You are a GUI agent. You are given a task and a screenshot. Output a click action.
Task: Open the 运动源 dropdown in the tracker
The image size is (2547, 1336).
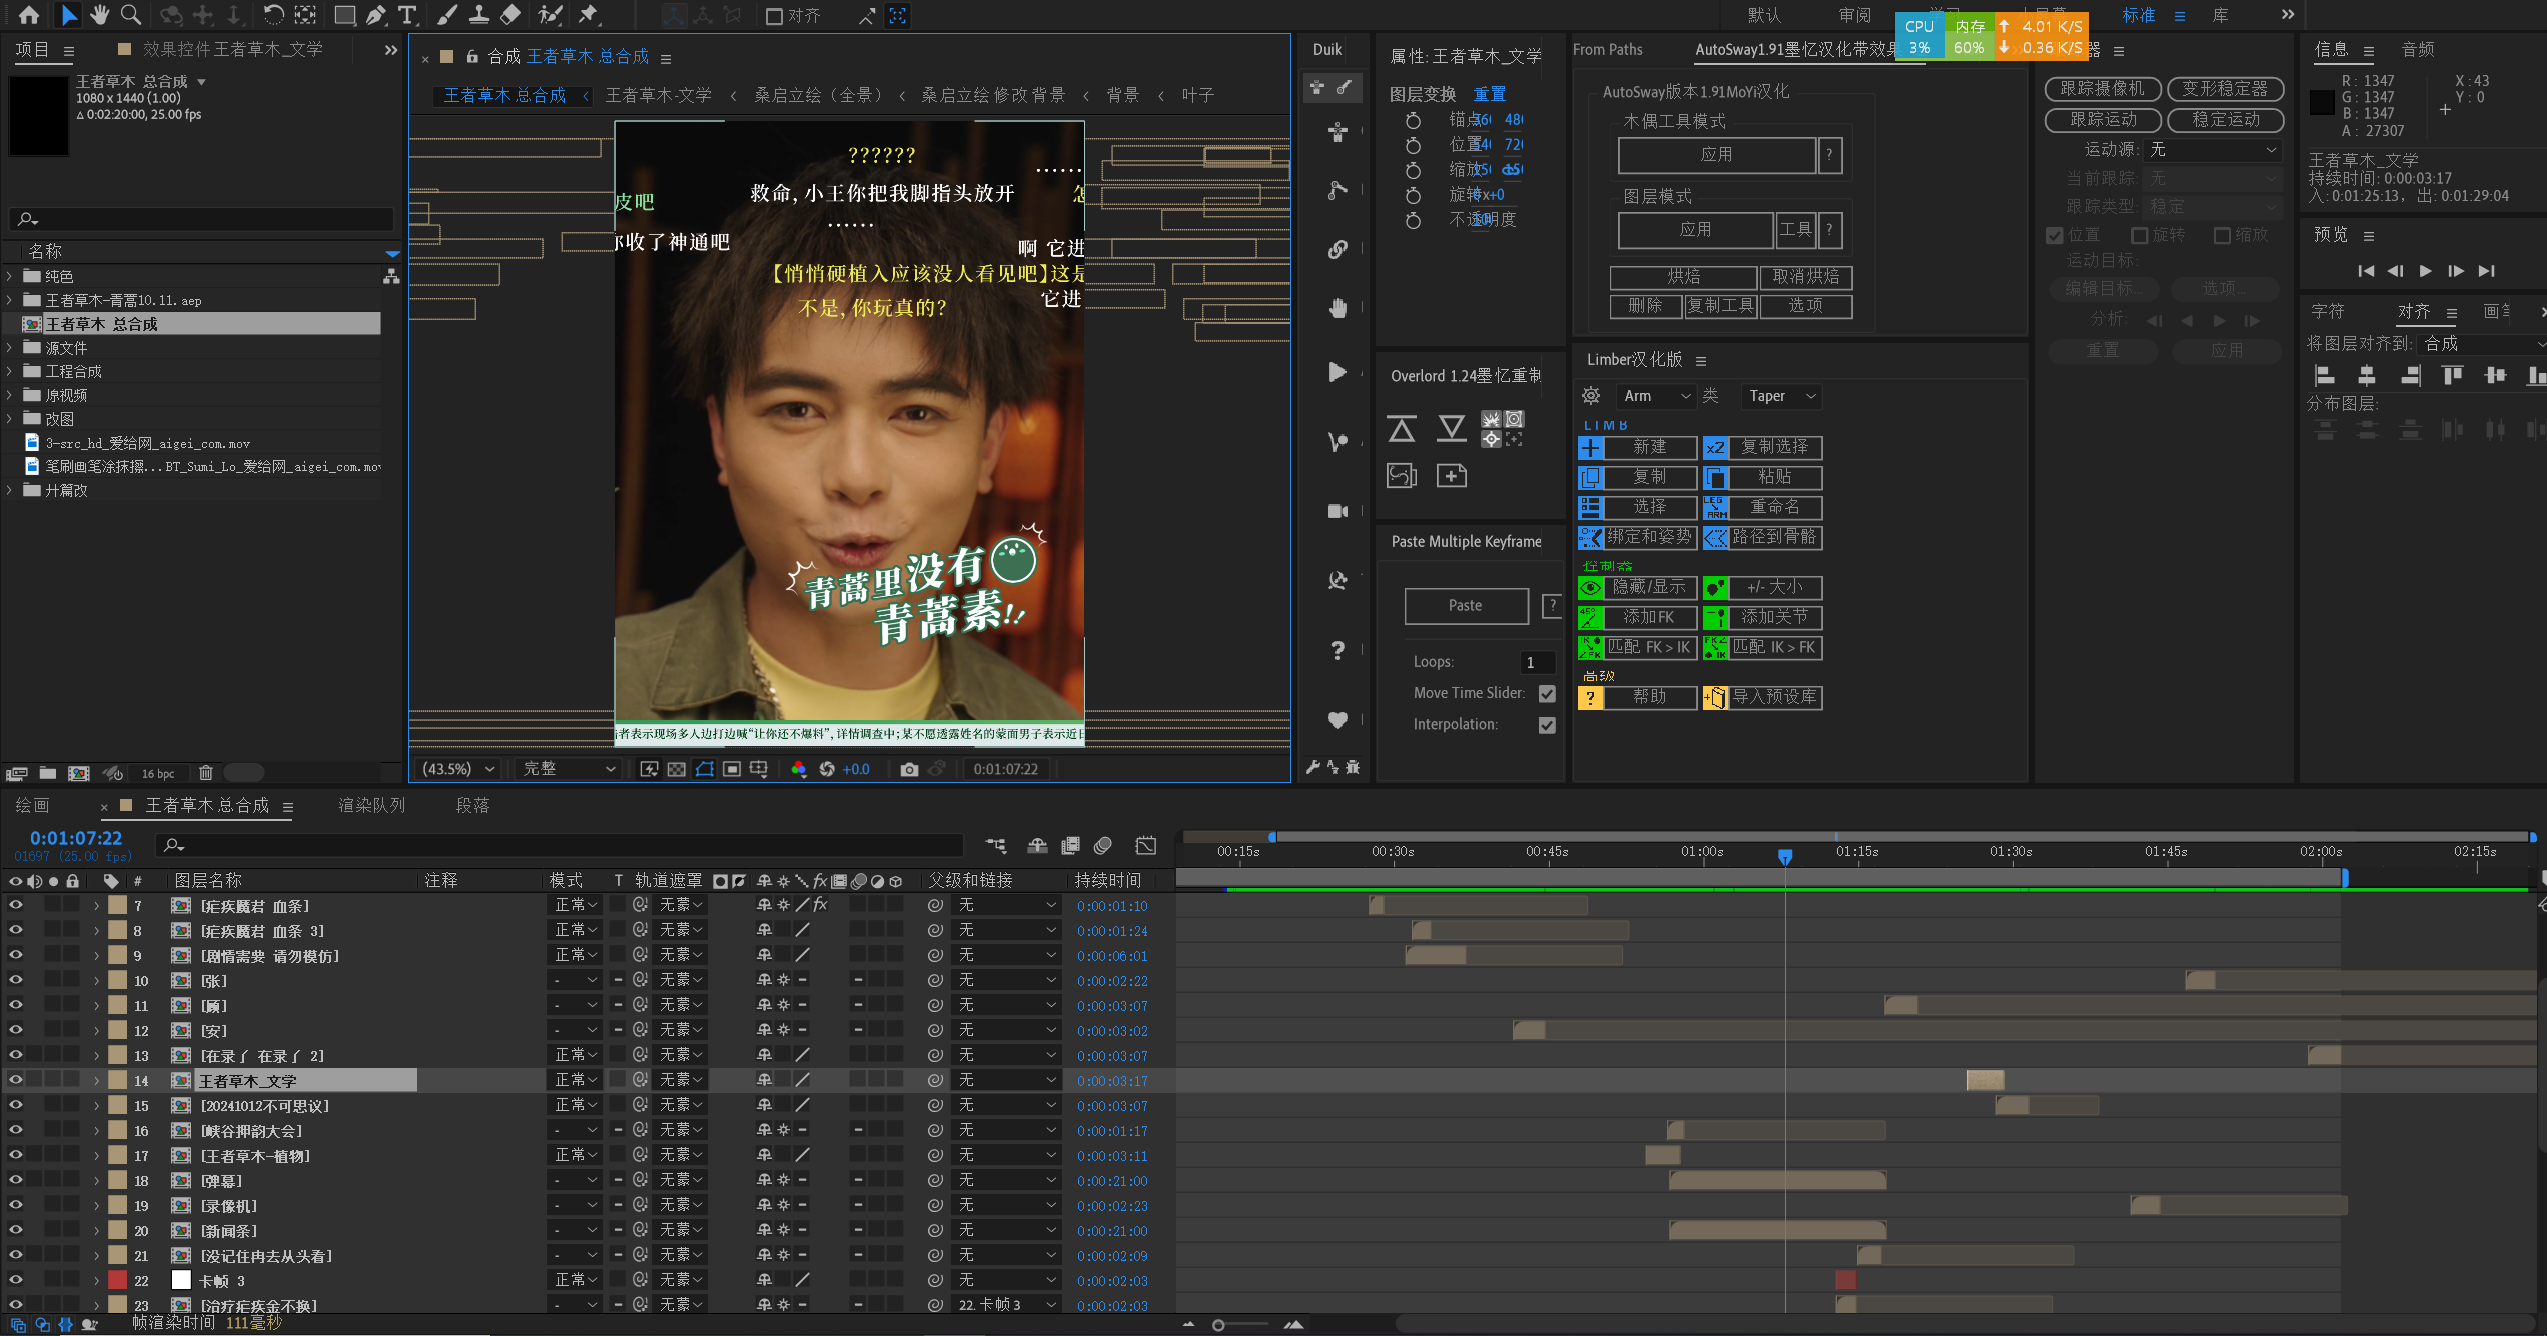click(x=2213, y=149)
